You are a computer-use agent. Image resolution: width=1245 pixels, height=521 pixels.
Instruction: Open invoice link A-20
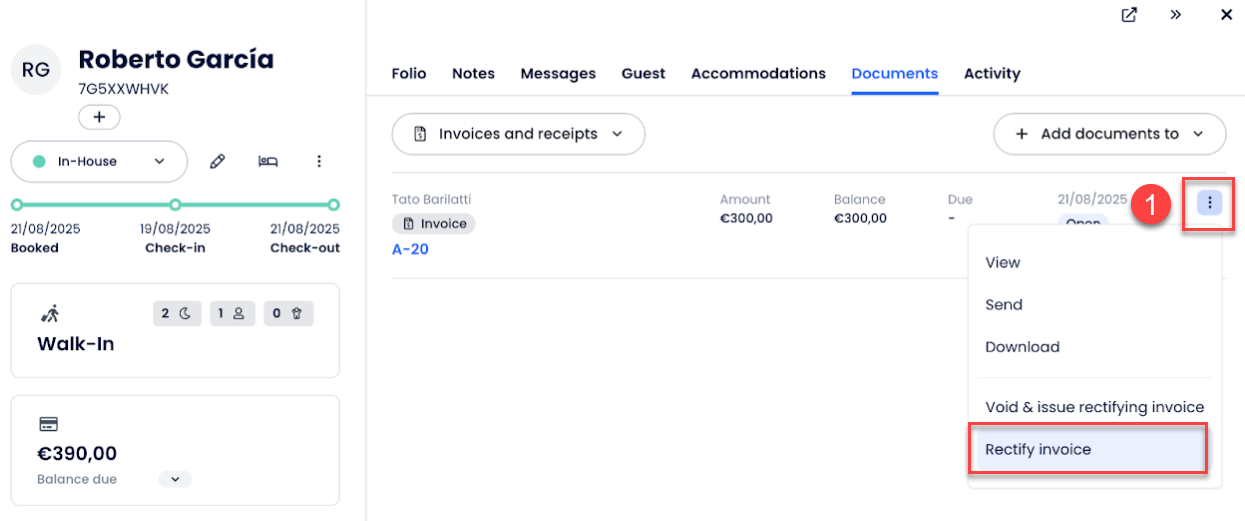click(x=410, y=249)
